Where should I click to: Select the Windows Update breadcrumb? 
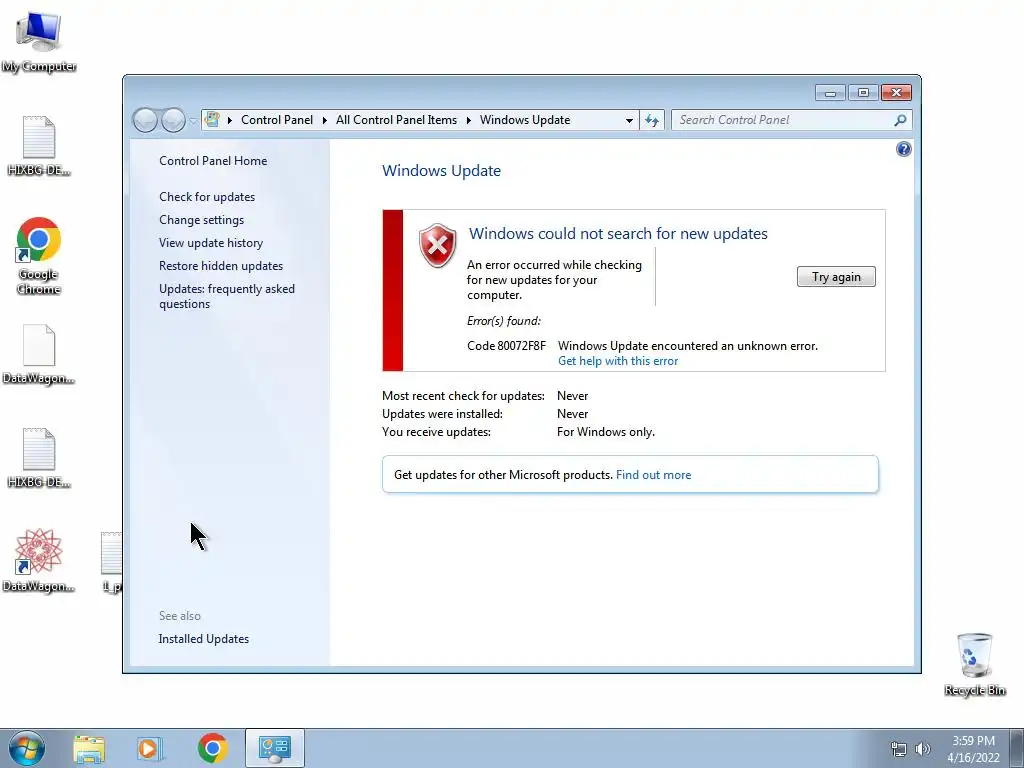[525, 120]
